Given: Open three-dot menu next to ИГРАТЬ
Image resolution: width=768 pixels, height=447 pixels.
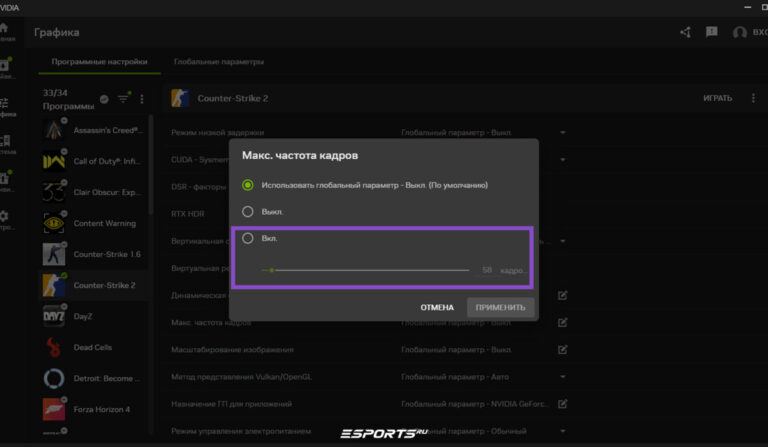Looking at the screenshot, I should tap(753, 98).
